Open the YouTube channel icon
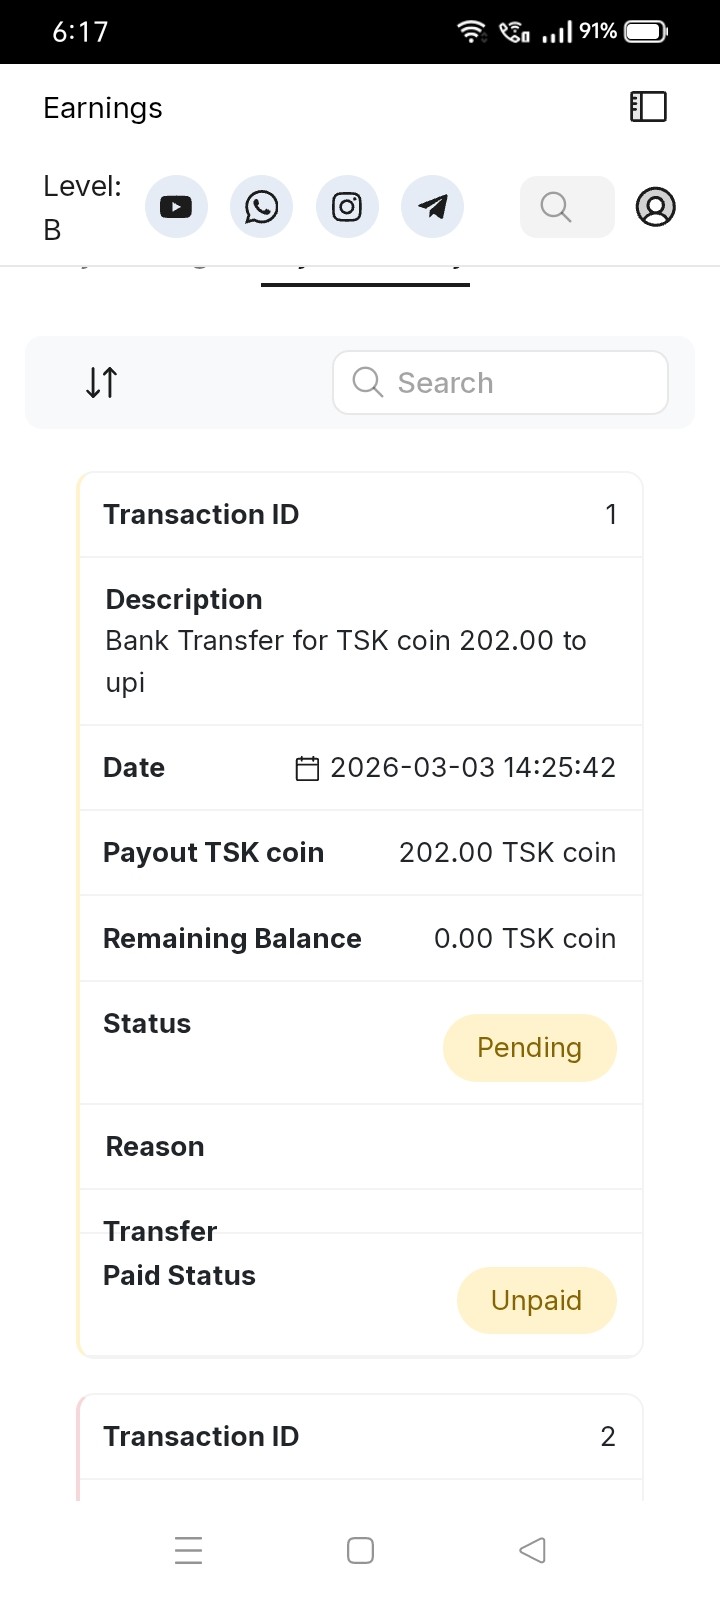Viewport: 720px width, 1600px height. point(176,207)
